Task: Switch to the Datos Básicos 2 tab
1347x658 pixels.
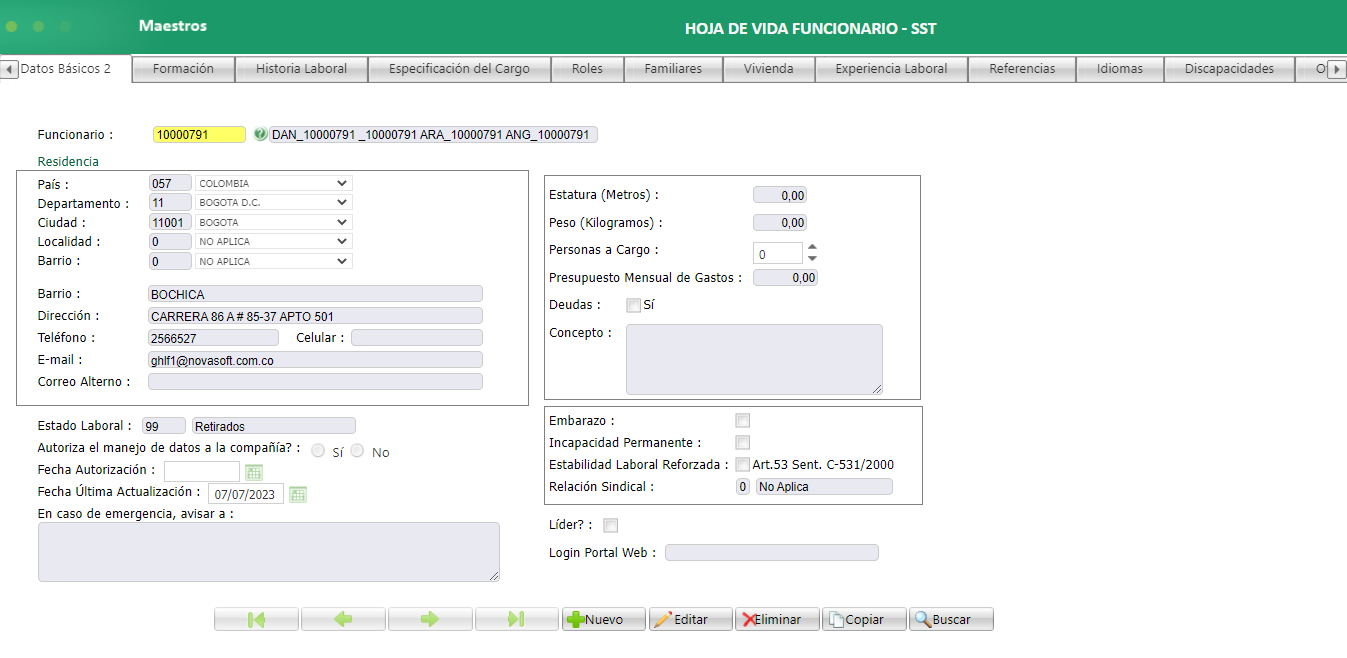Action: click(66, 69)
